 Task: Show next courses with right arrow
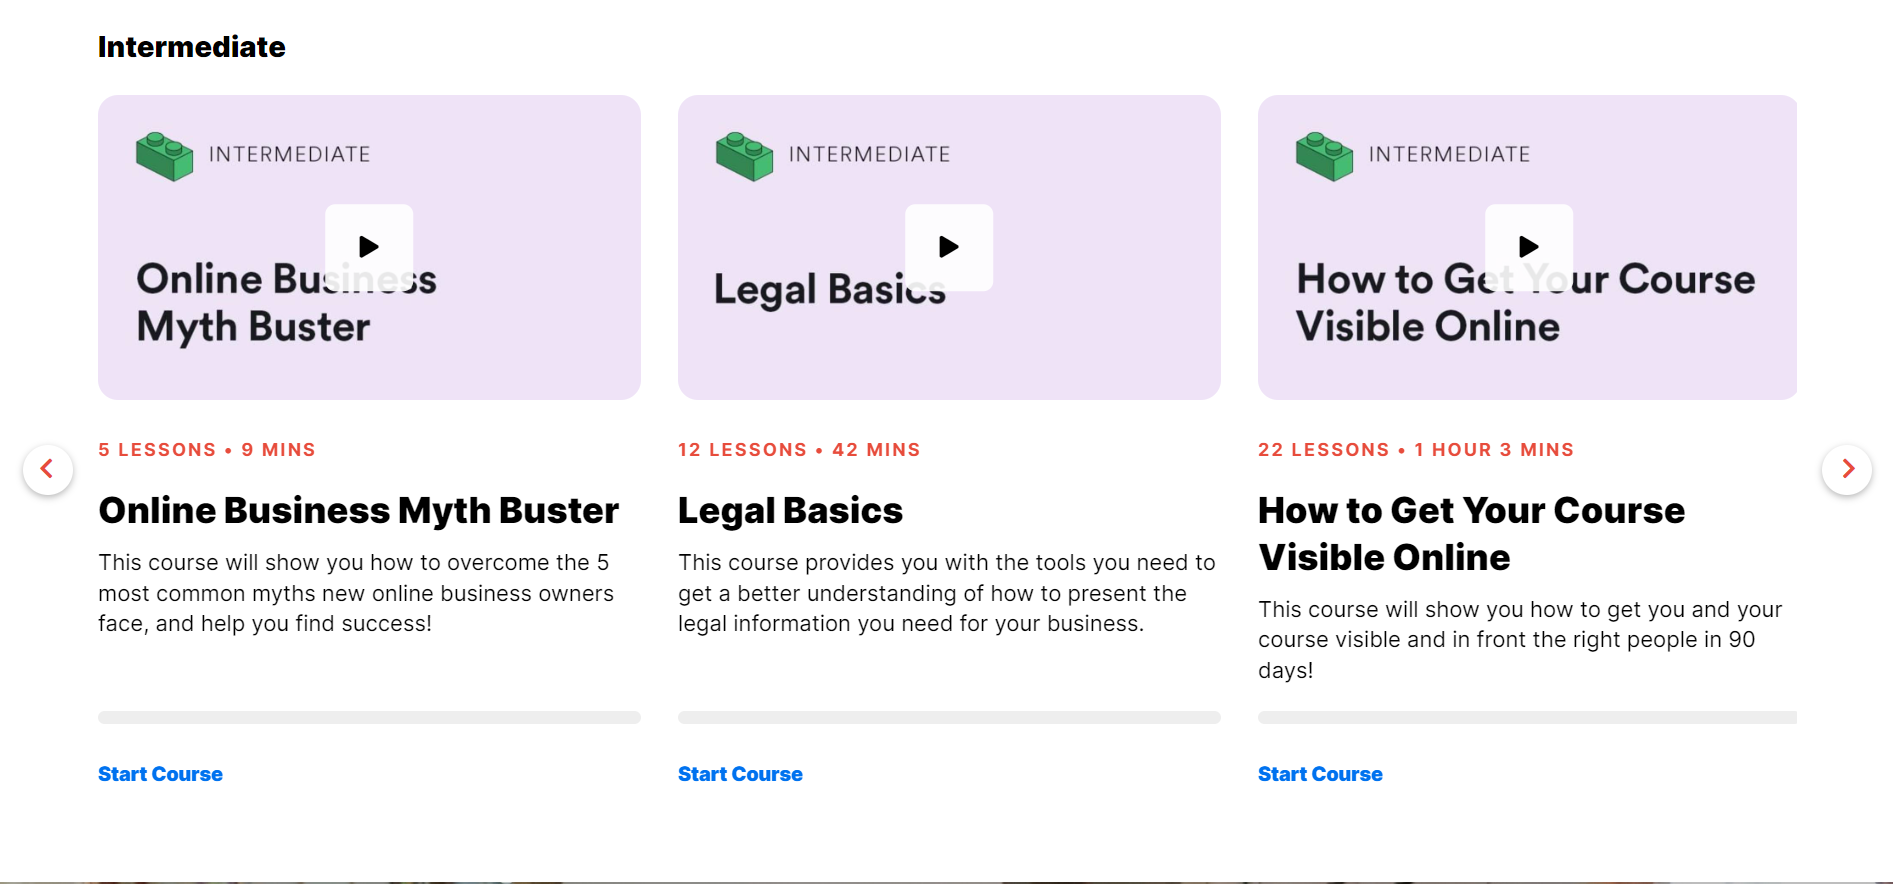[x=1847, y=469]
